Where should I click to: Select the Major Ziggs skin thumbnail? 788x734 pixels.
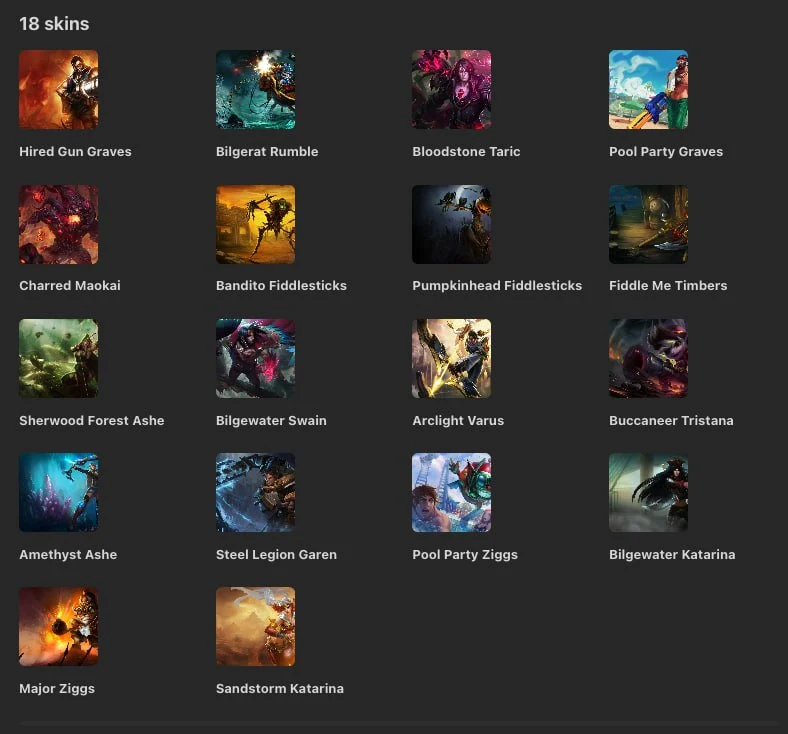59,626
